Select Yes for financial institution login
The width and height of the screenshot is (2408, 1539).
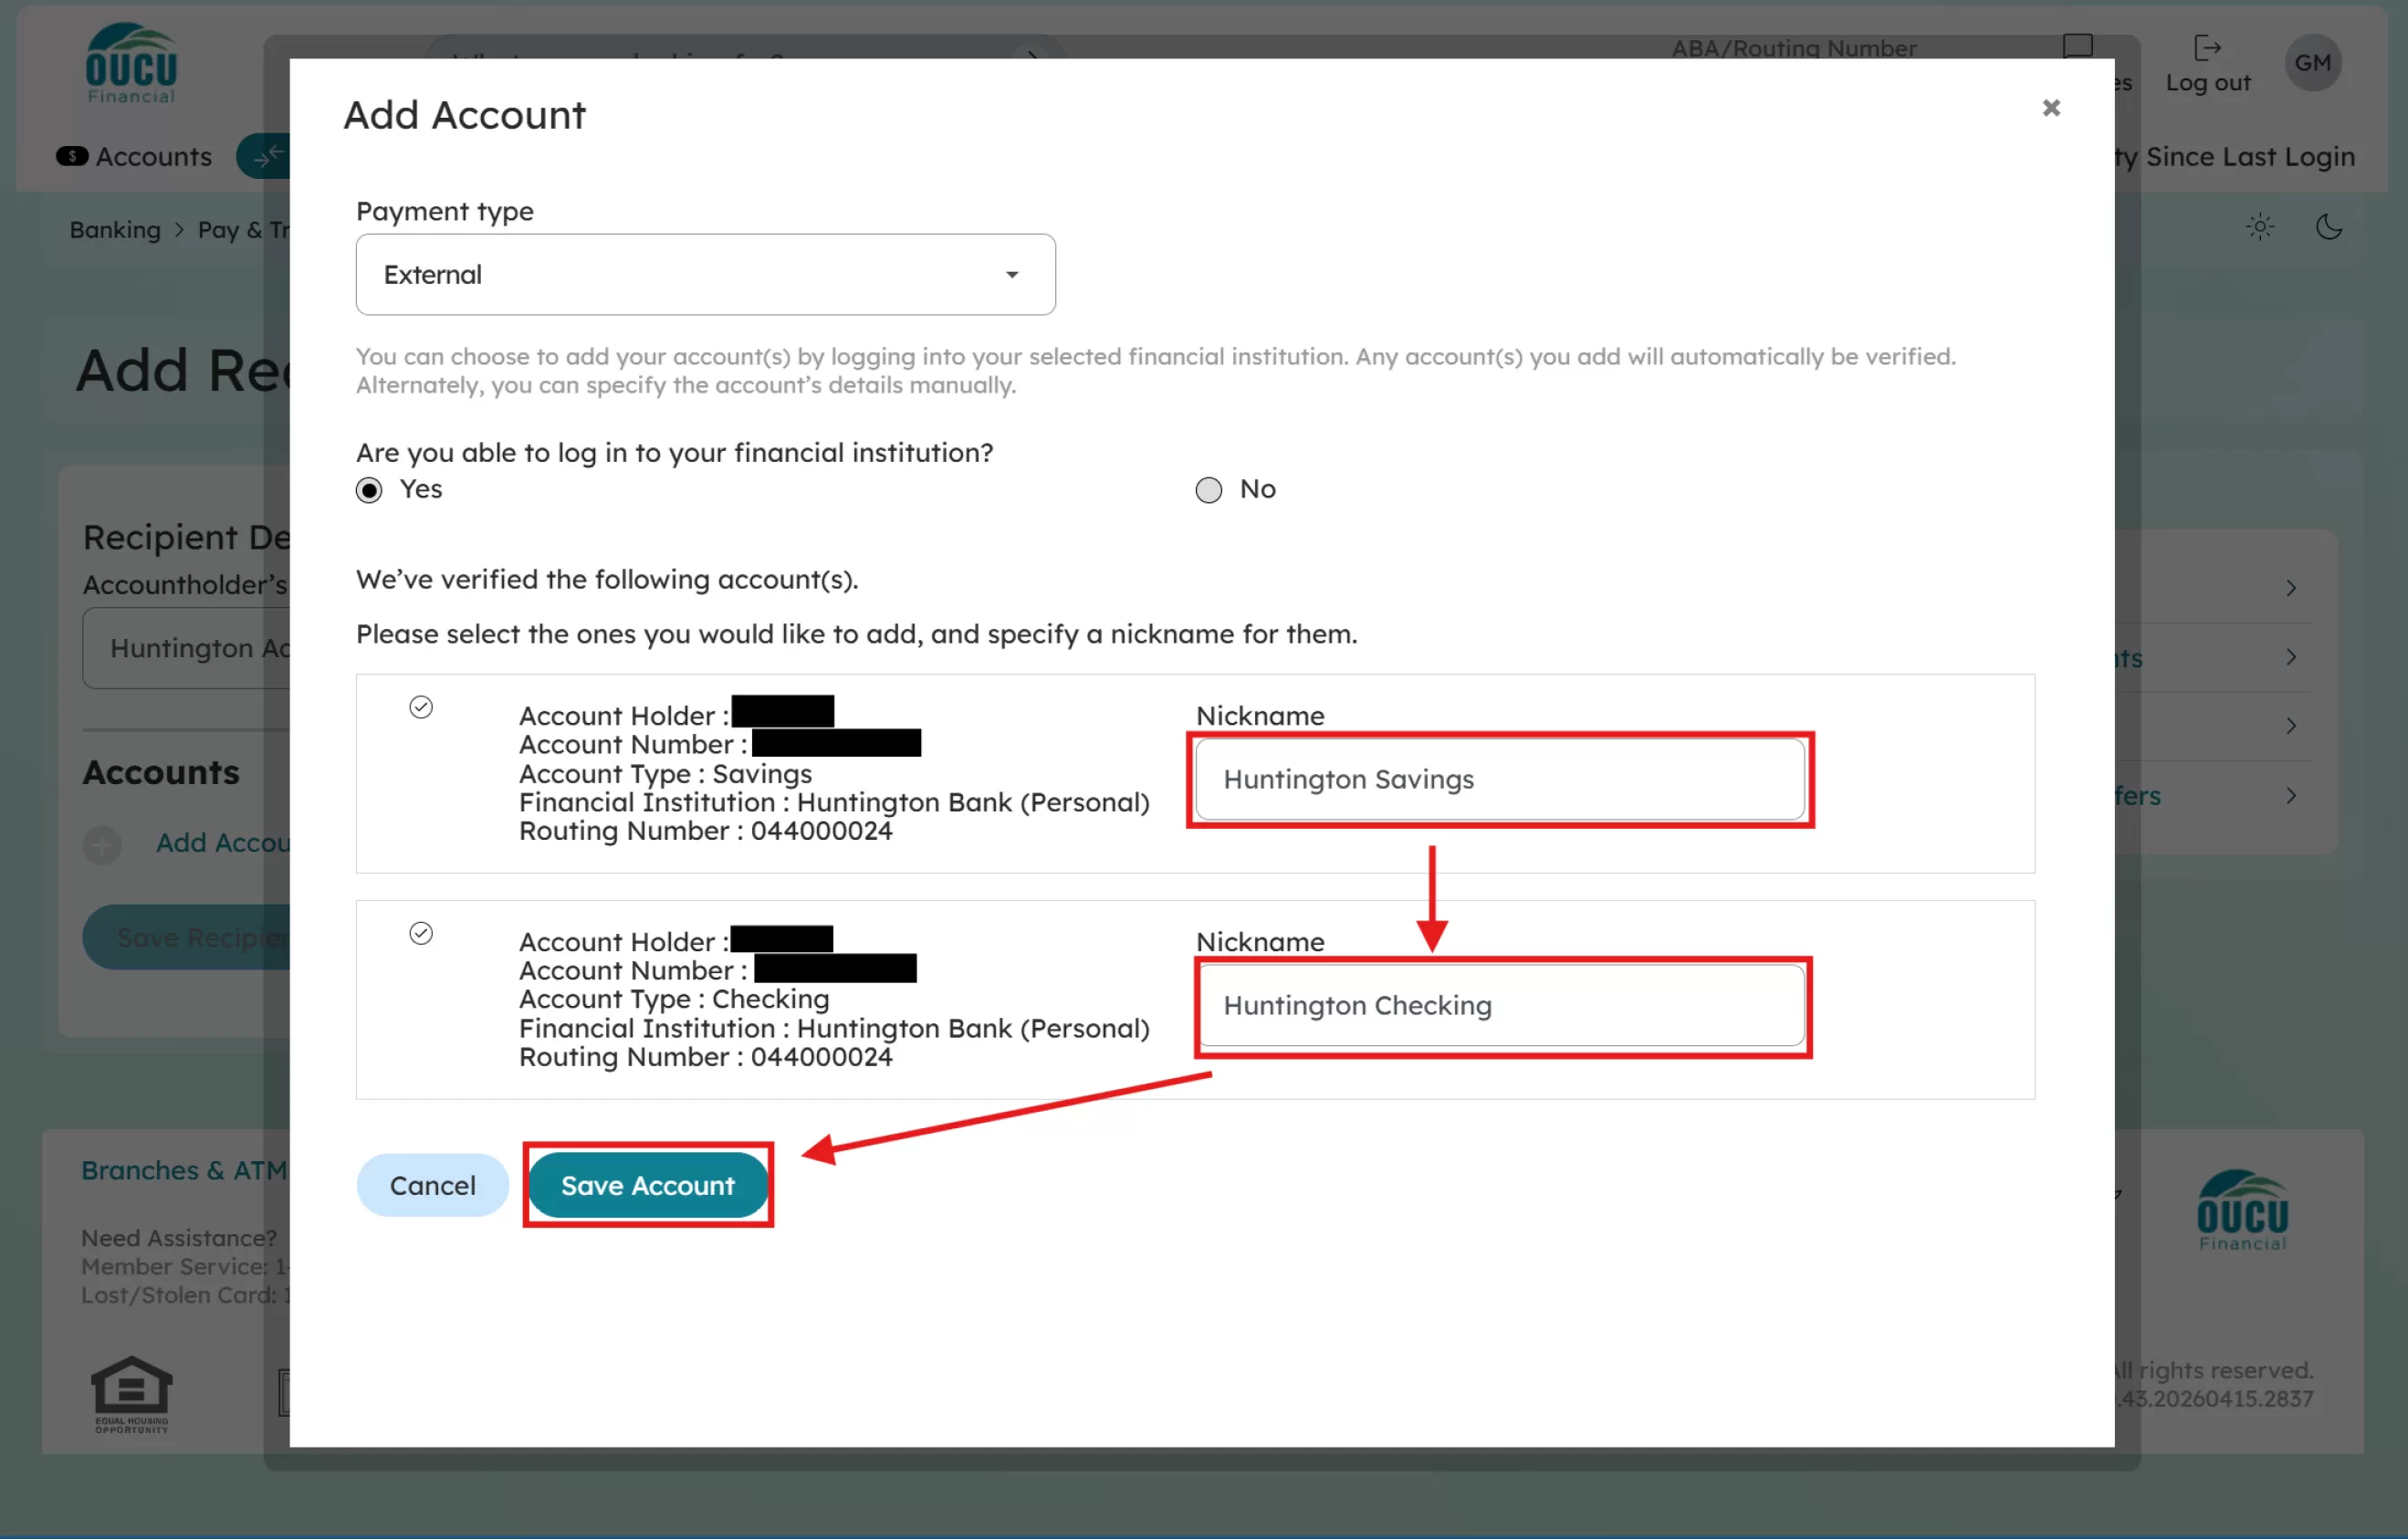tap(369, 490)
